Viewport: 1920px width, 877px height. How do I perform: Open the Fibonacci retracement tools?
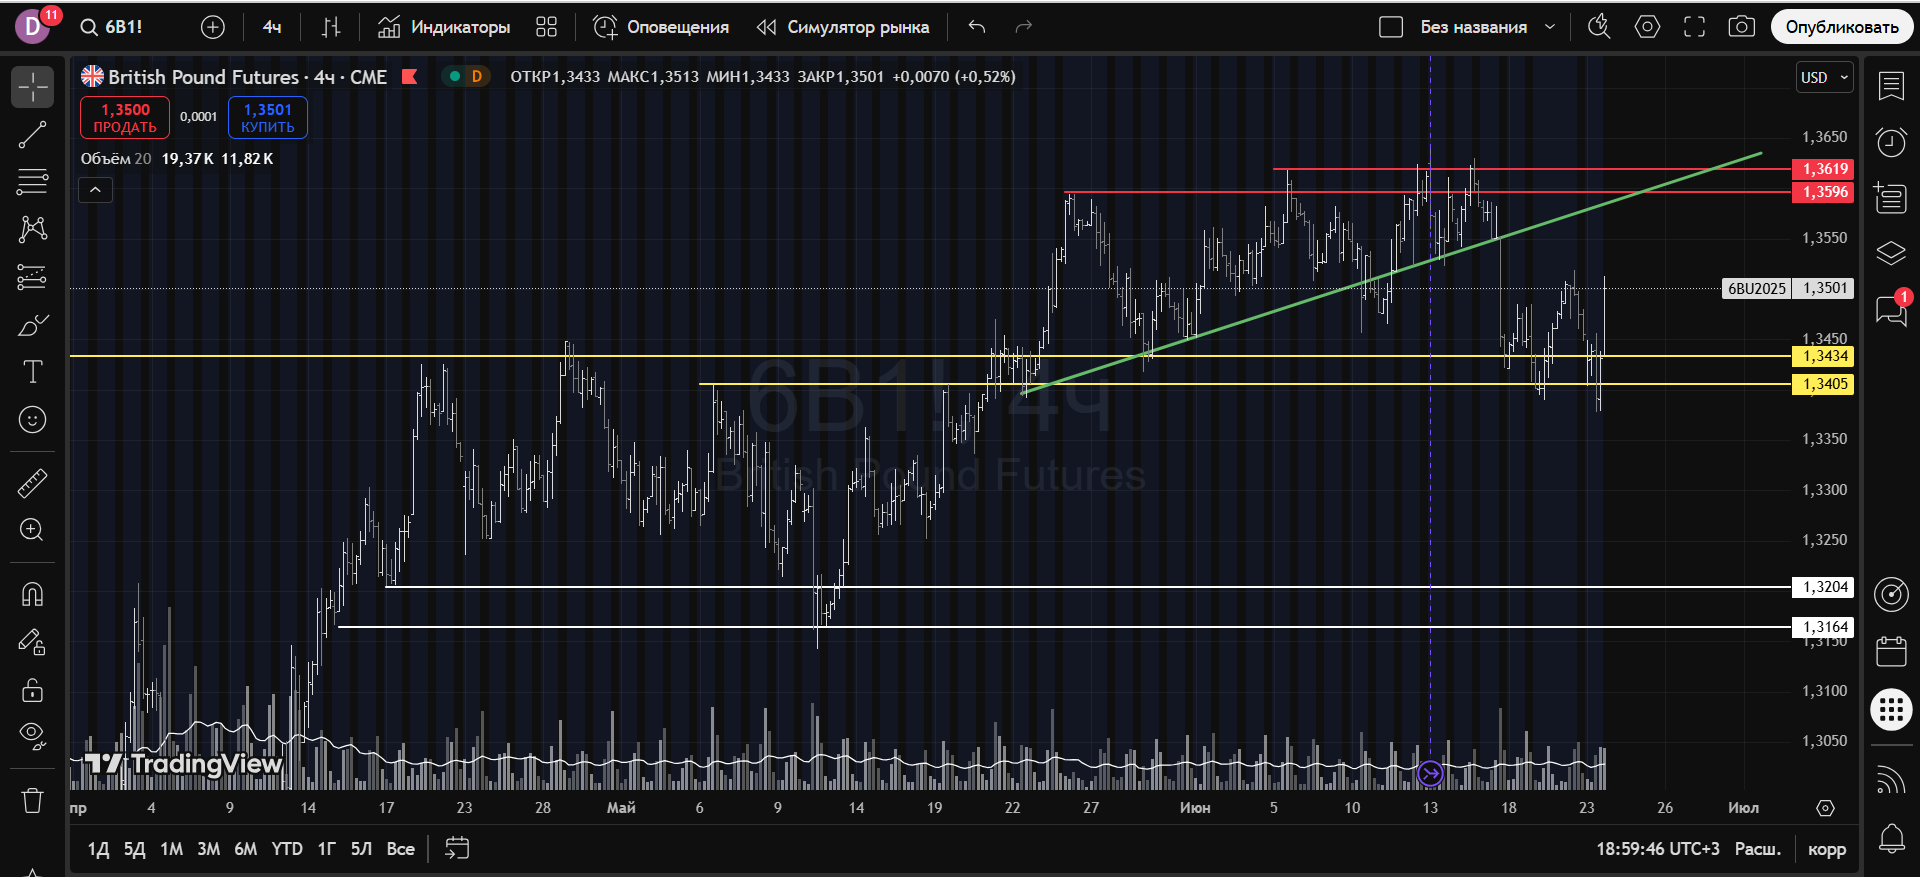click(x=32, y=181)
